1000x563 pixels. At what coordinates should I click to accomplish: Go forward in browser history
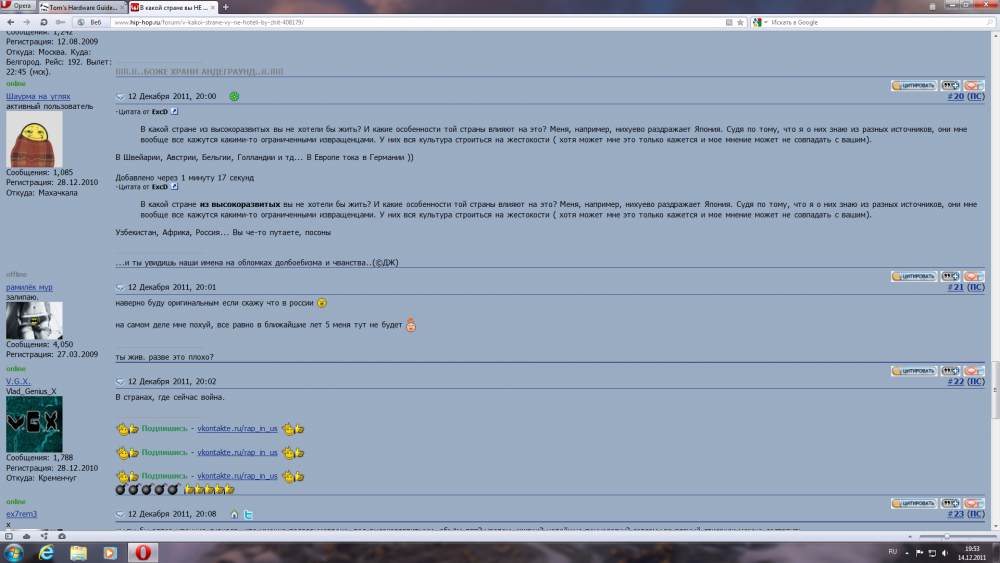coord(27,22)
